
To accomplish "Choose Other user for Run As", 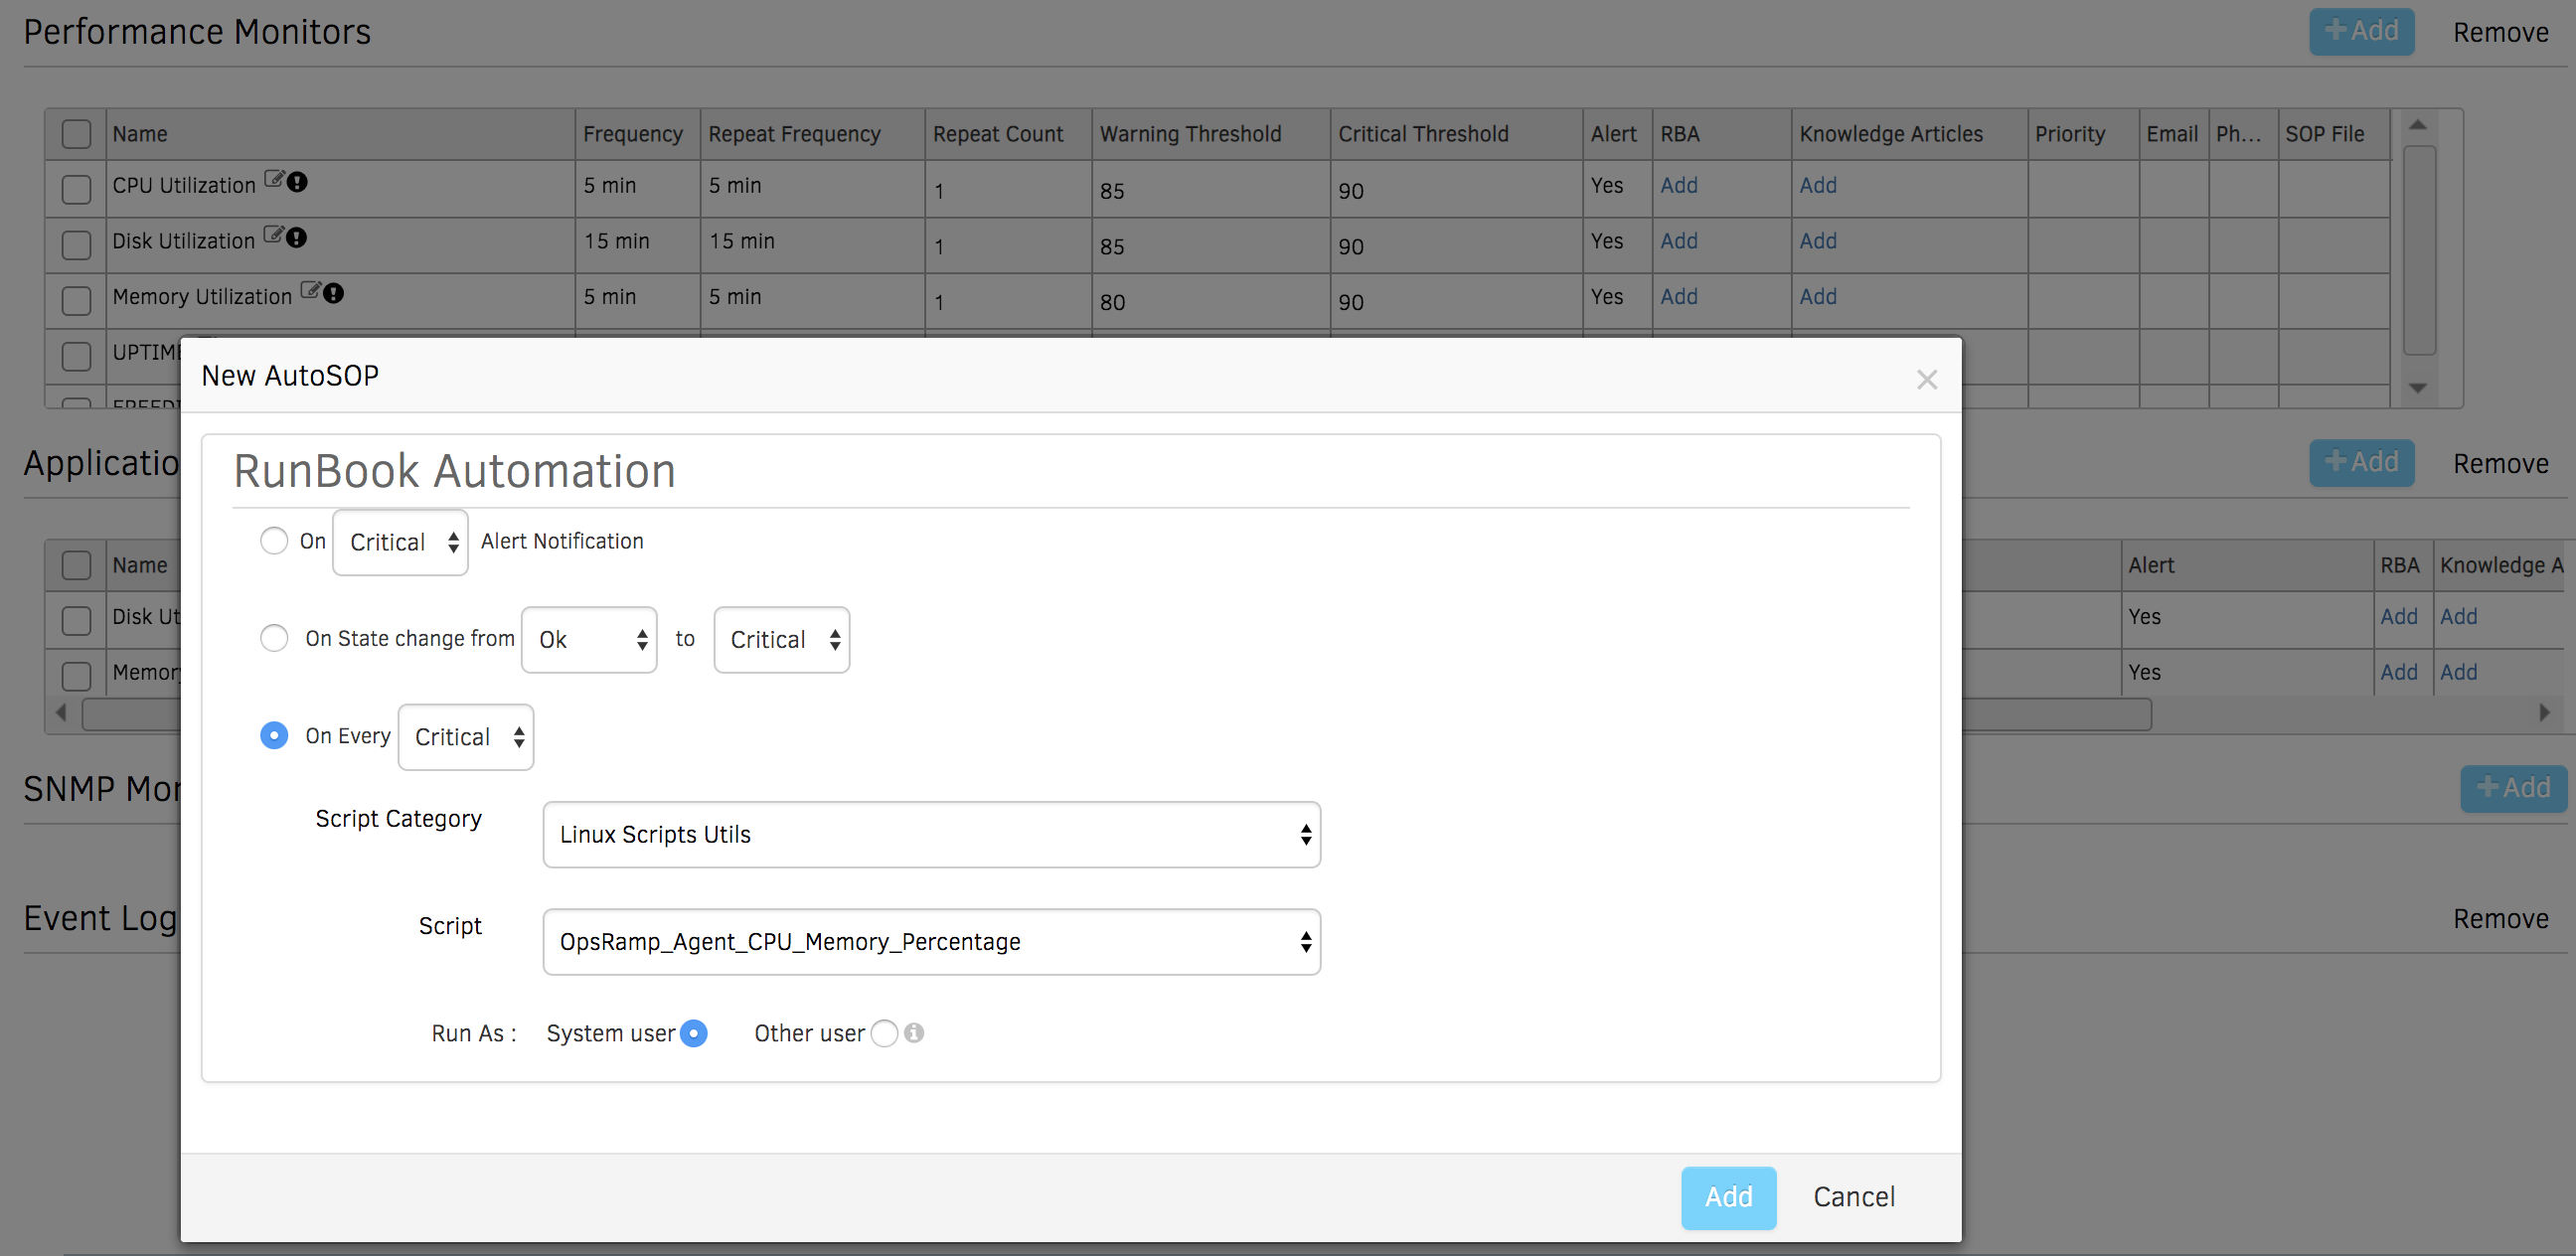I will 884,1033.
